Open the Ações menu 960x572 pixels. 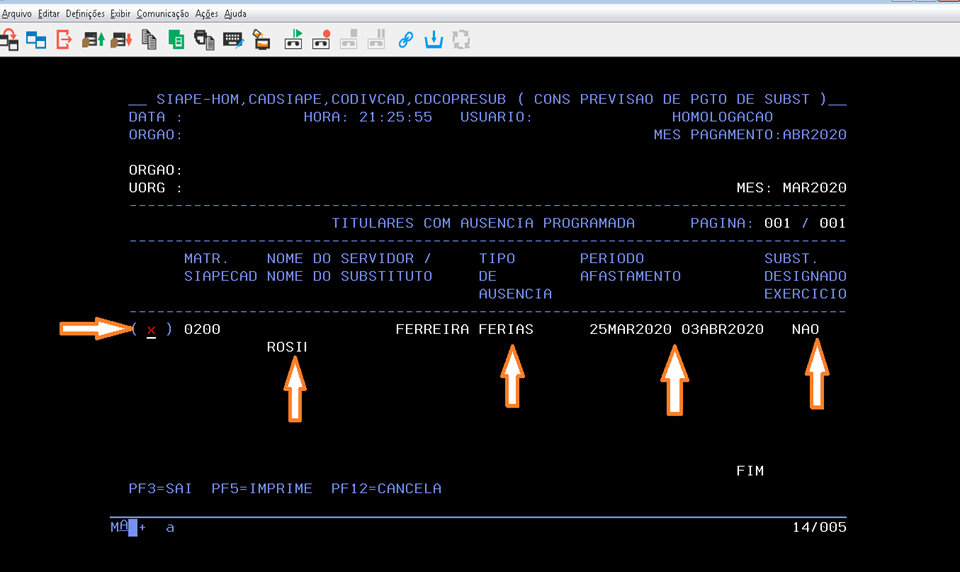(206, 13)
